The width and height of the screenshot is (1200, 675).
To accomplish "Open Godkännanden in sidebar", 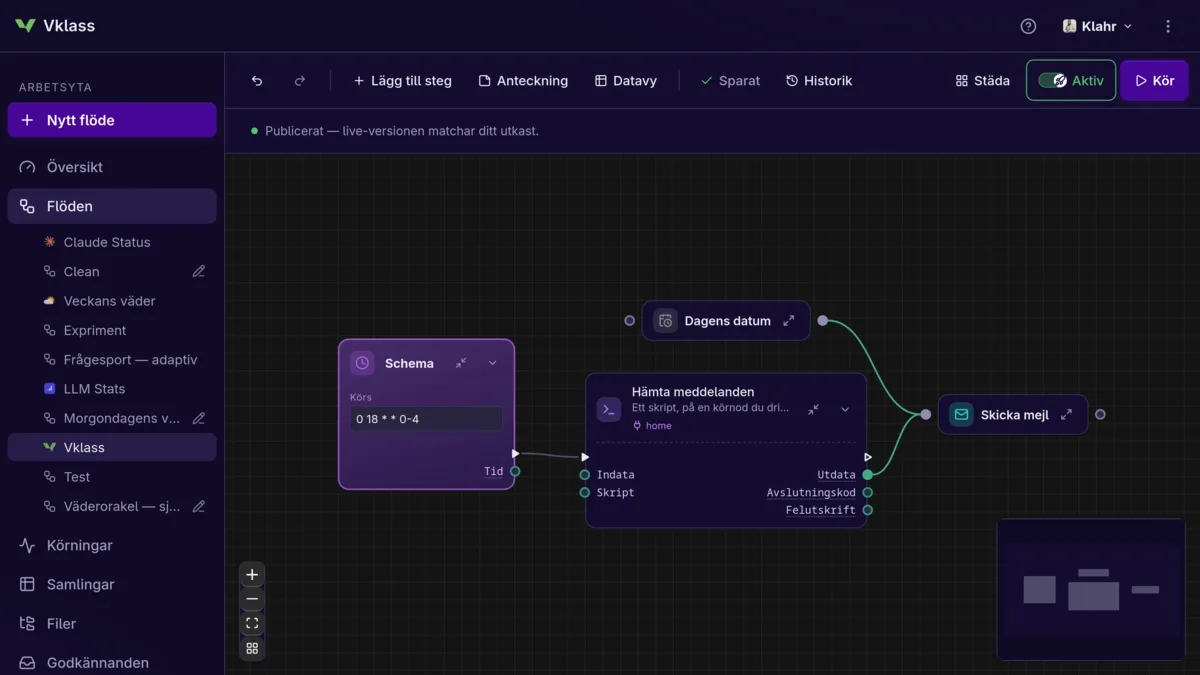I will [x=112, y=662].
